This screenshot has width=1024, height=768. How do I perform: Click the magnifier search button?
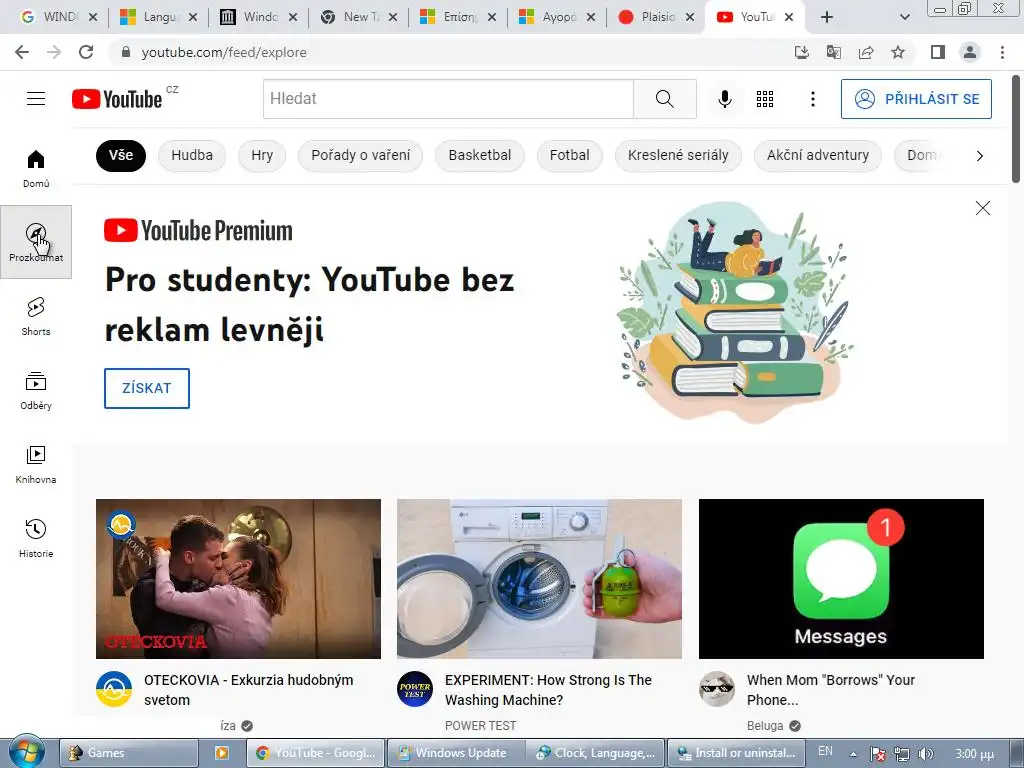coord(664,99)
